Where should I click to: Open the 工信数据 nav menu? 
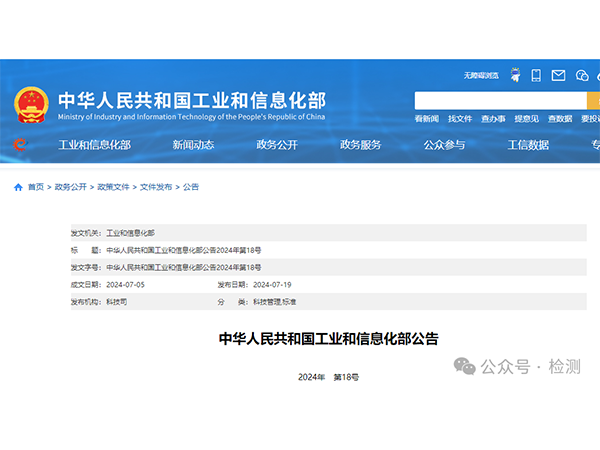[x=528, y=145]
